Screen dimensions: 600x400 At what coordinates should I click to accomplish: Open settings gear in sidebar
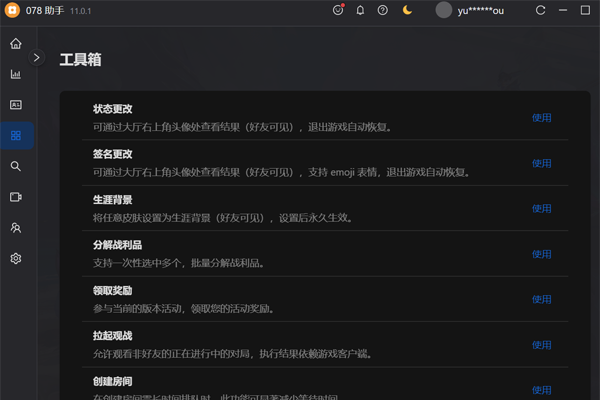point(16,259)
